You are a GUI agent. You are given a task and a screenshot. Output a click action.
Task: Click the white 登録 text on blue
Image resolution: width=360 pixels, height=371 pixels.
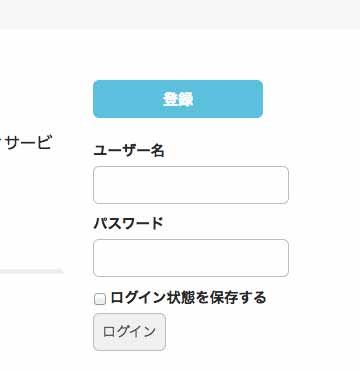[x=178, y=99]
